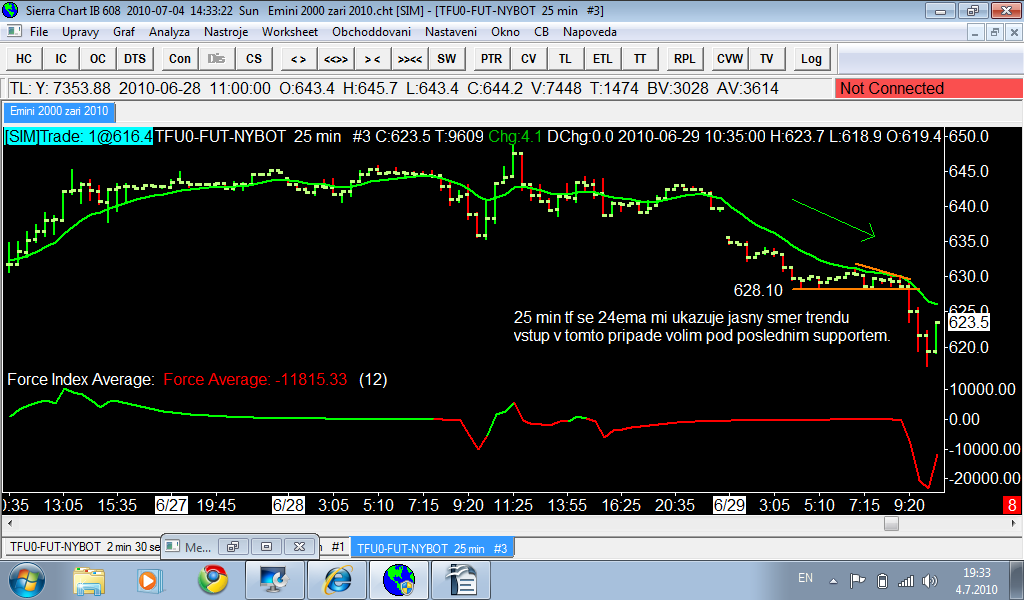Open Windows Explorer from taskbar
1024x600 pixels.
click(89, 580)
